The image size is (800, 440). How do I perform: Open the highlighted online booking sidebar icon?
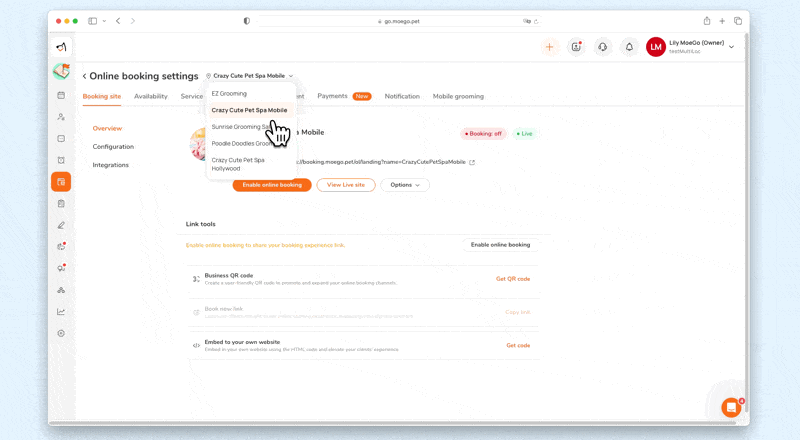(x=61, y=182)
